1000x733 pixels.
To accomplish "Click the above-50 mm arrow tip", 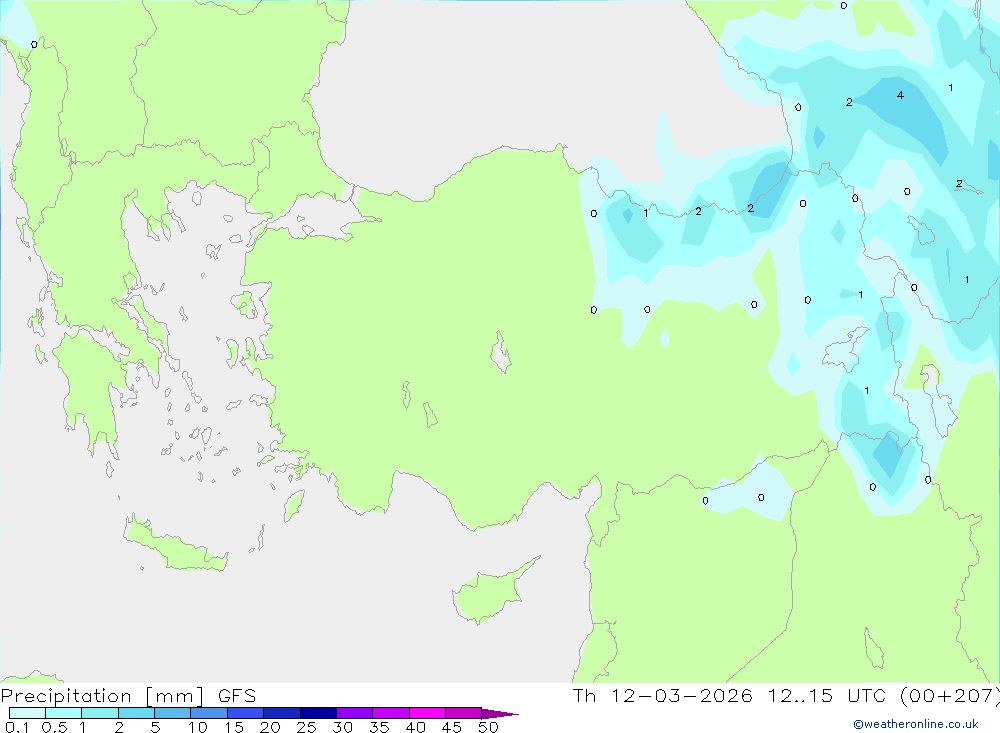I will point(500,713).
